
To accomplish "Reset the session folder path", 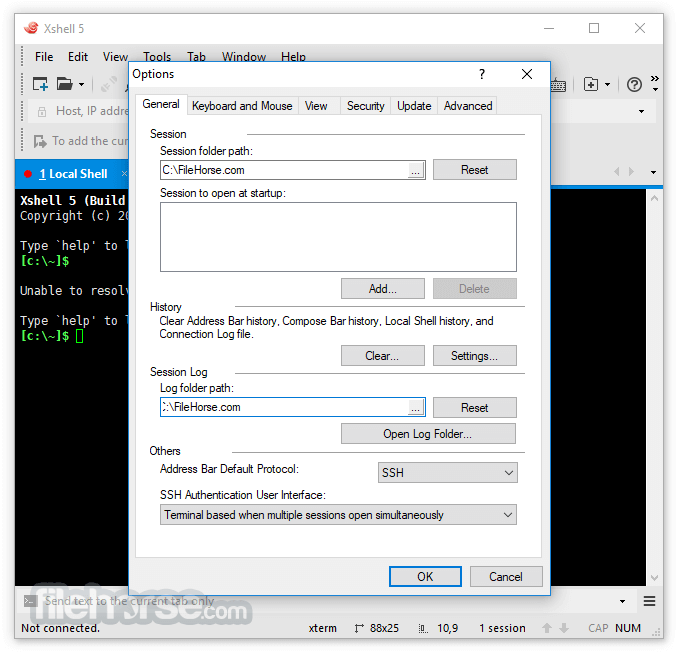I will [x=475, y=170].
